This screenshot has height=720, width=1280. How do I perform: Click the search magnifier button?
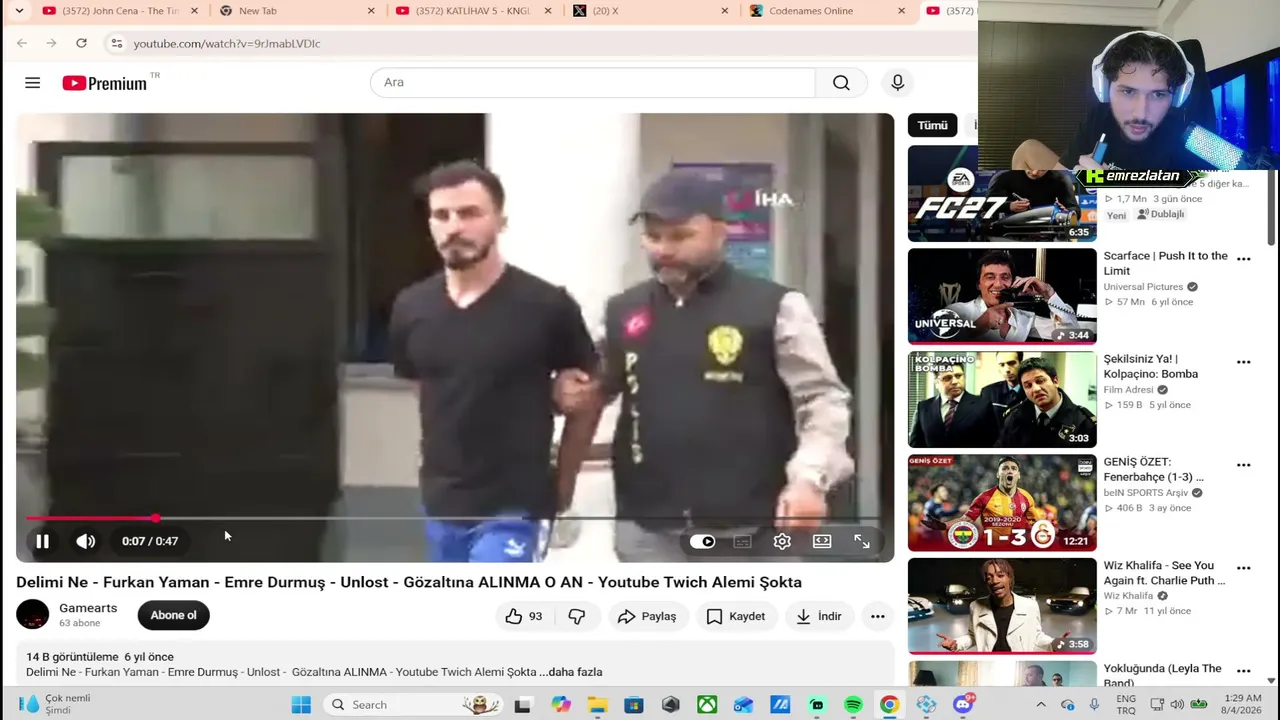pyautogui.click(x=841, y=83)
